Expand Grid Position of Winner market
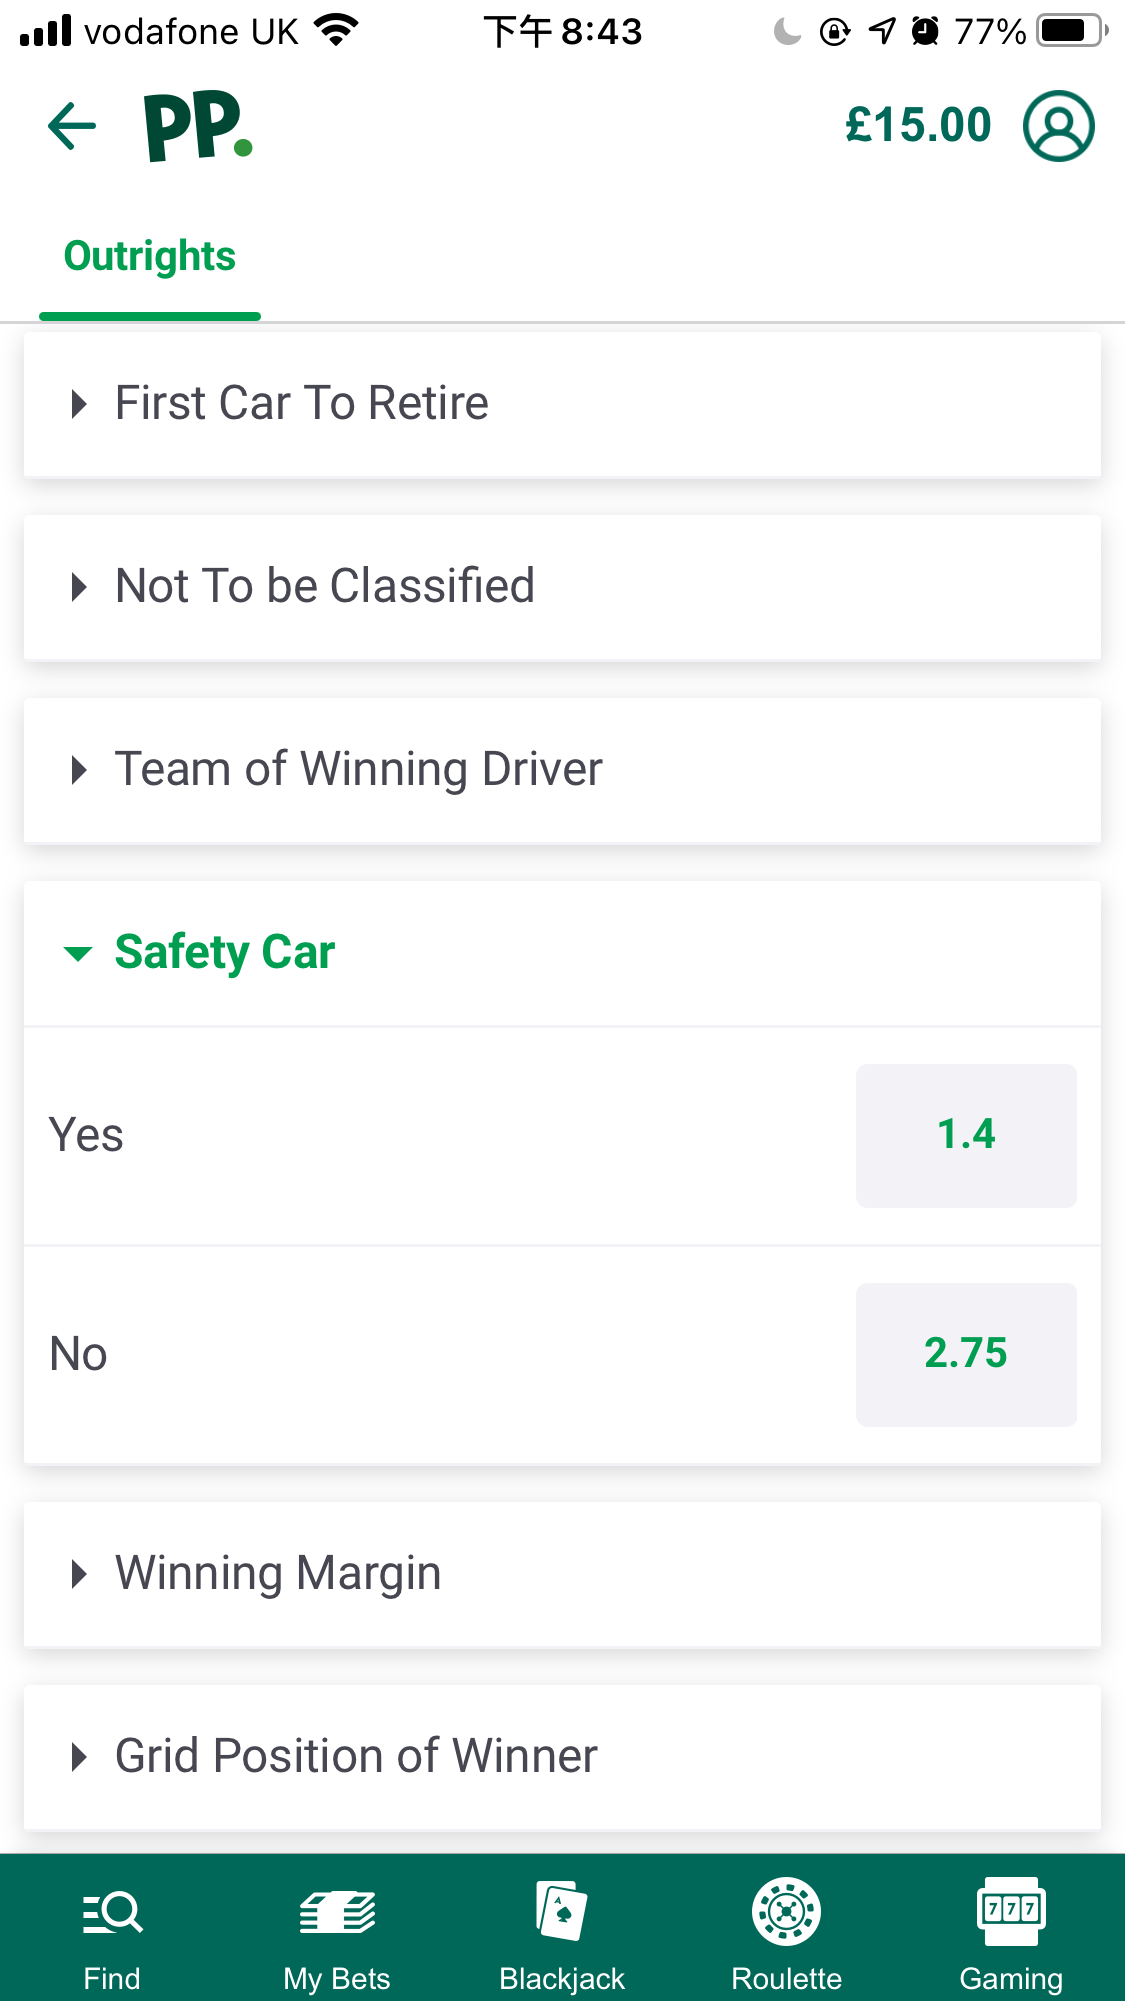The width and height of the screenshot is (1125, 2001). pyautogui.click(x=562, y=1757)
